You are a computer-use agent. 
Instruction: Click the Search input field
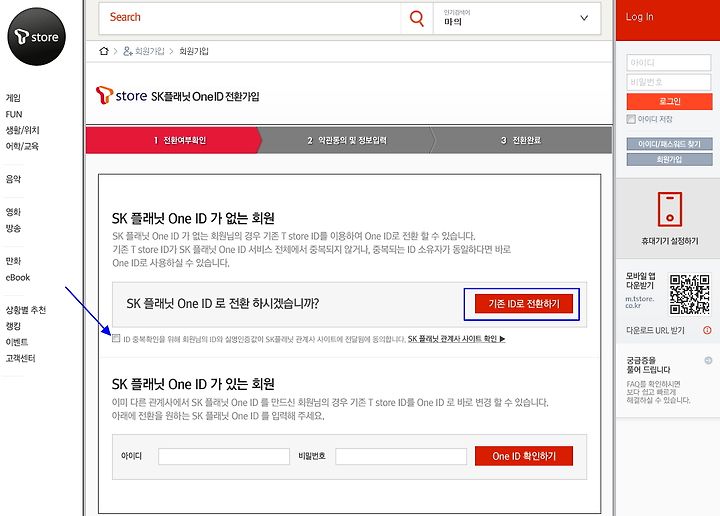250,18
